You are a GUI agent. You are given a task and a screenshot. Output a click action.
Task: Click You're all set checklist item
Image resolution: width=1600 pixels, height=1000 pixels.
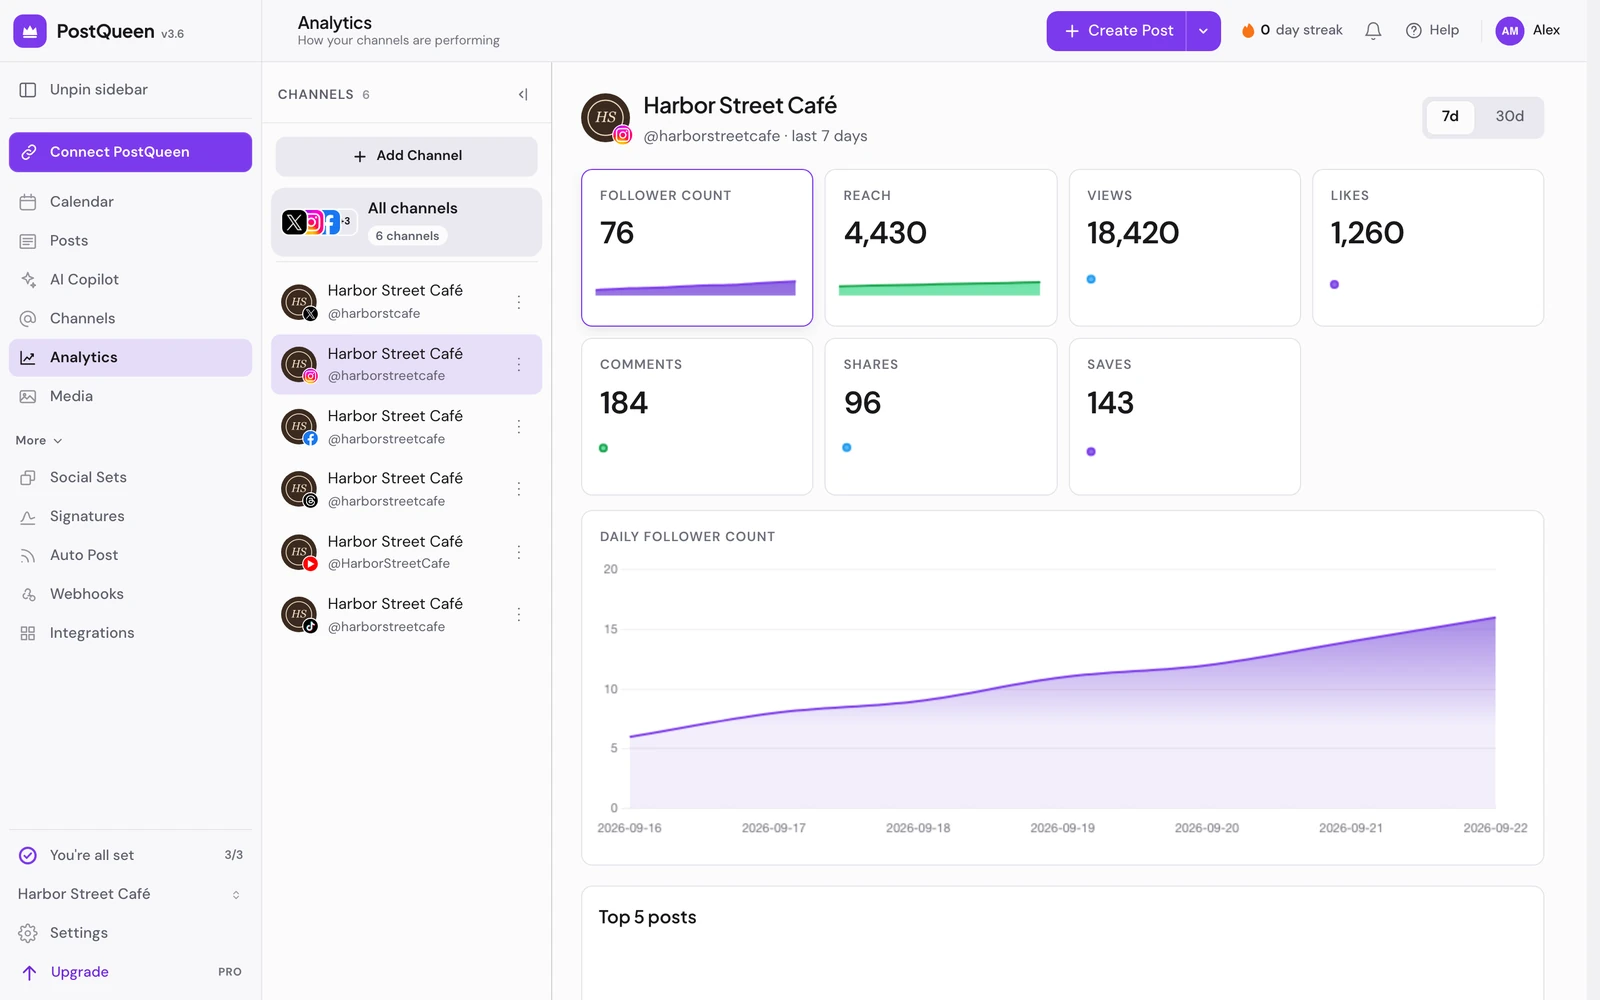pyautogui.click(x=130, y=855)
